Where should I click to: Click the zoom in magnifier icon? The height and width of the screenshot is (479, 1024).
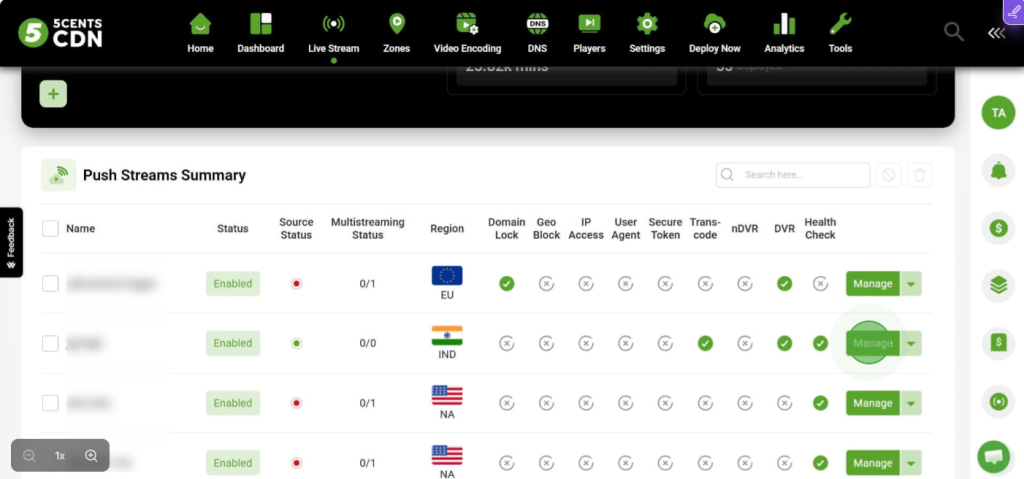pos(91,456)
